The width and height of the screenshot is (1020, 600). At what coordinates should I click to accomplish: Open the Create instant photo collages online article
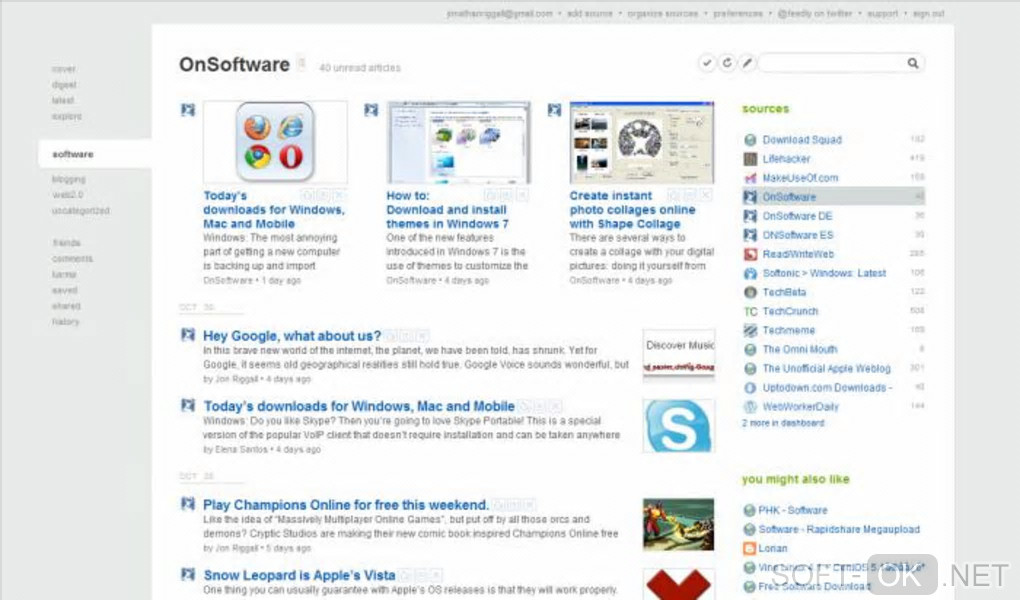tap(632, 210)
